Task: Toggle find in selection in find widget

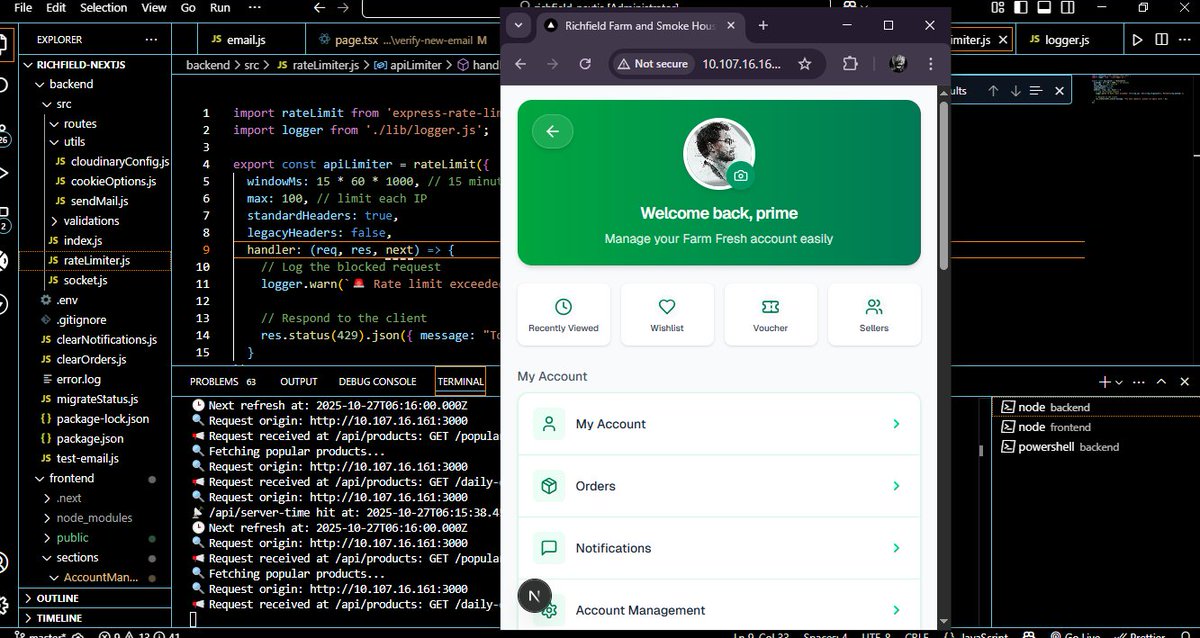Action: pyautogui.click(x=1036, y=90)
